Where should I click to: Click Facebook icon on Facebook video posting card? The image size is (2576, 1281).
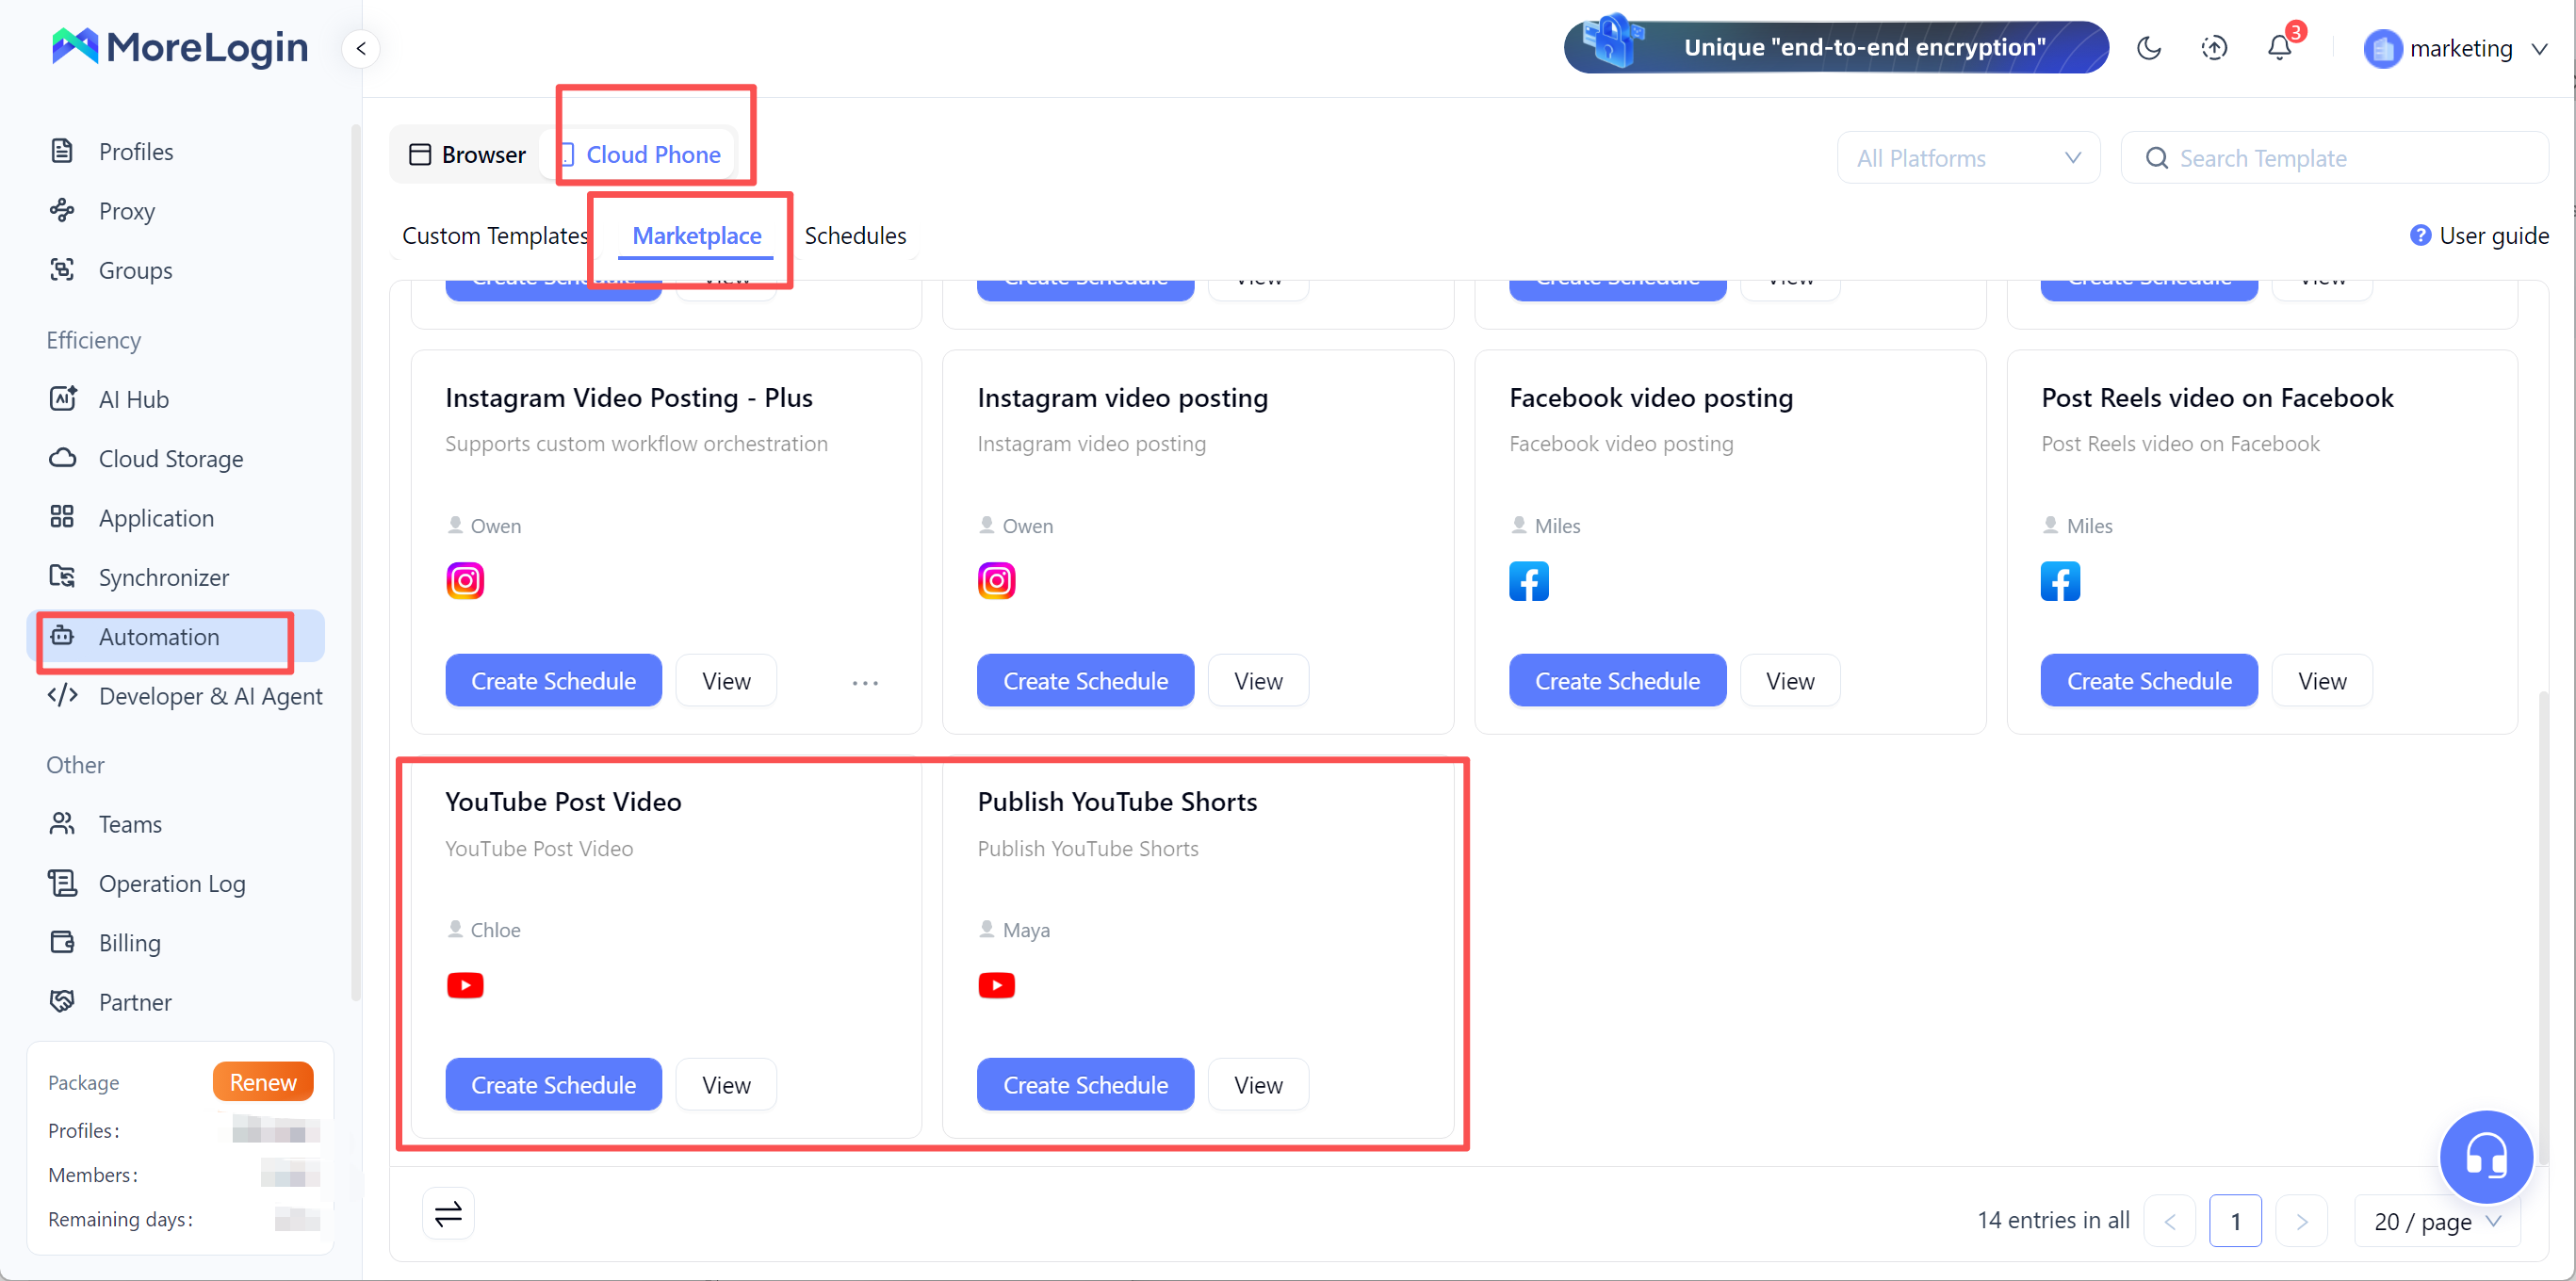point(1529,581)
